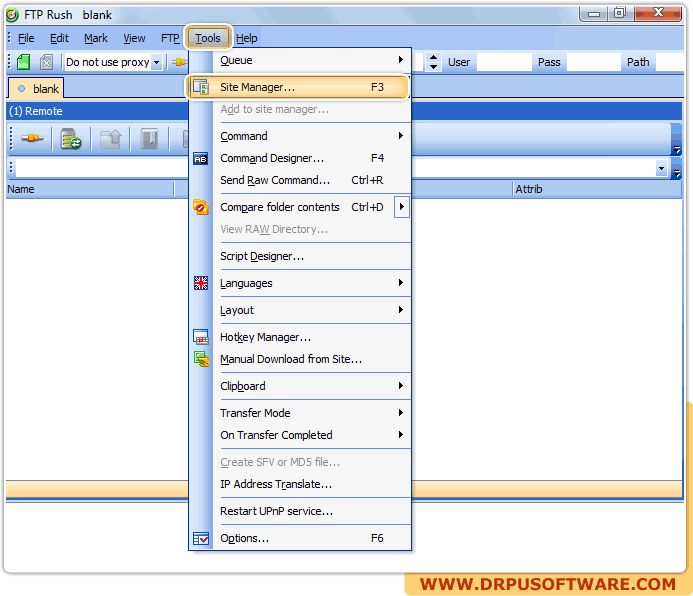Image resolution: width=693 pixels, height=596 pixels.
Task: Click the port stepper down arrow
Action: pos(434,67)
